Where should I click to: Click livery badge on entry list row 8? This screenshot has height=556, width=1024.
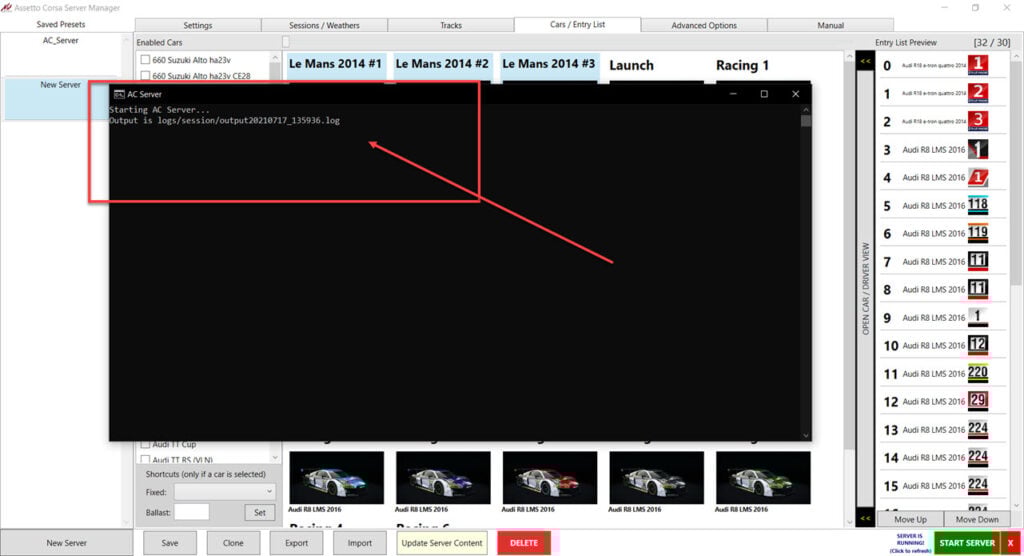[x=978, y=289]
